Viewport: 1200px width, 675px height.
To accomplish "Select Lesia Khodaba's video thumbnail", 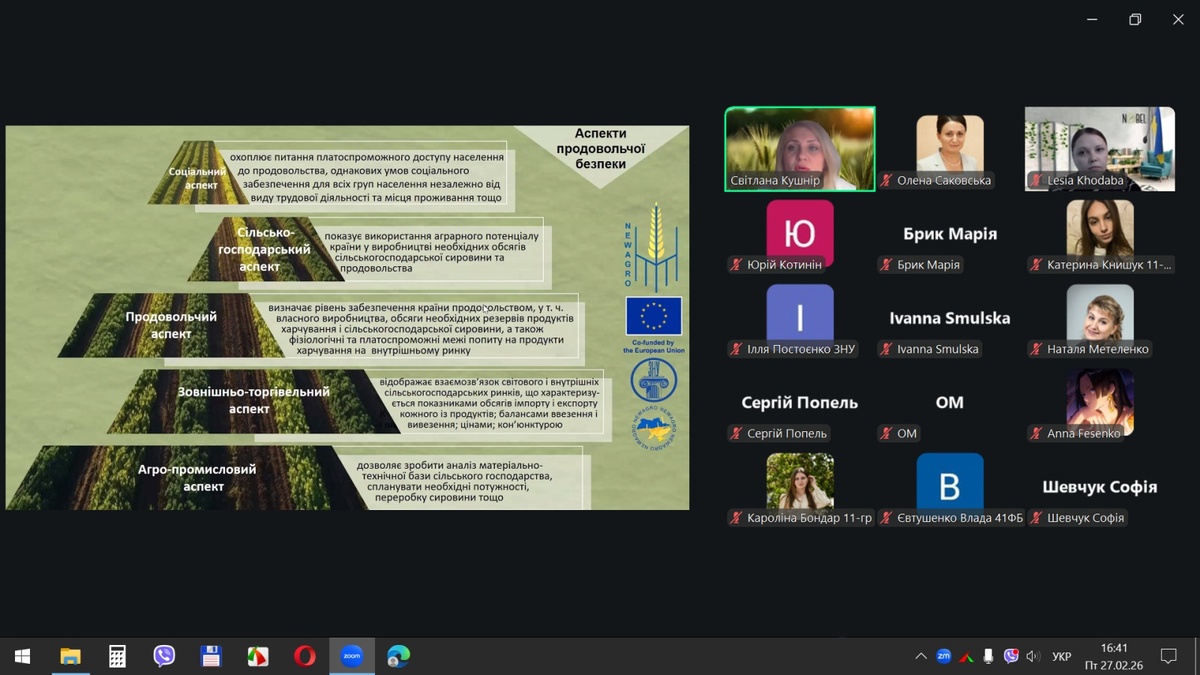I will [1100, 149].
